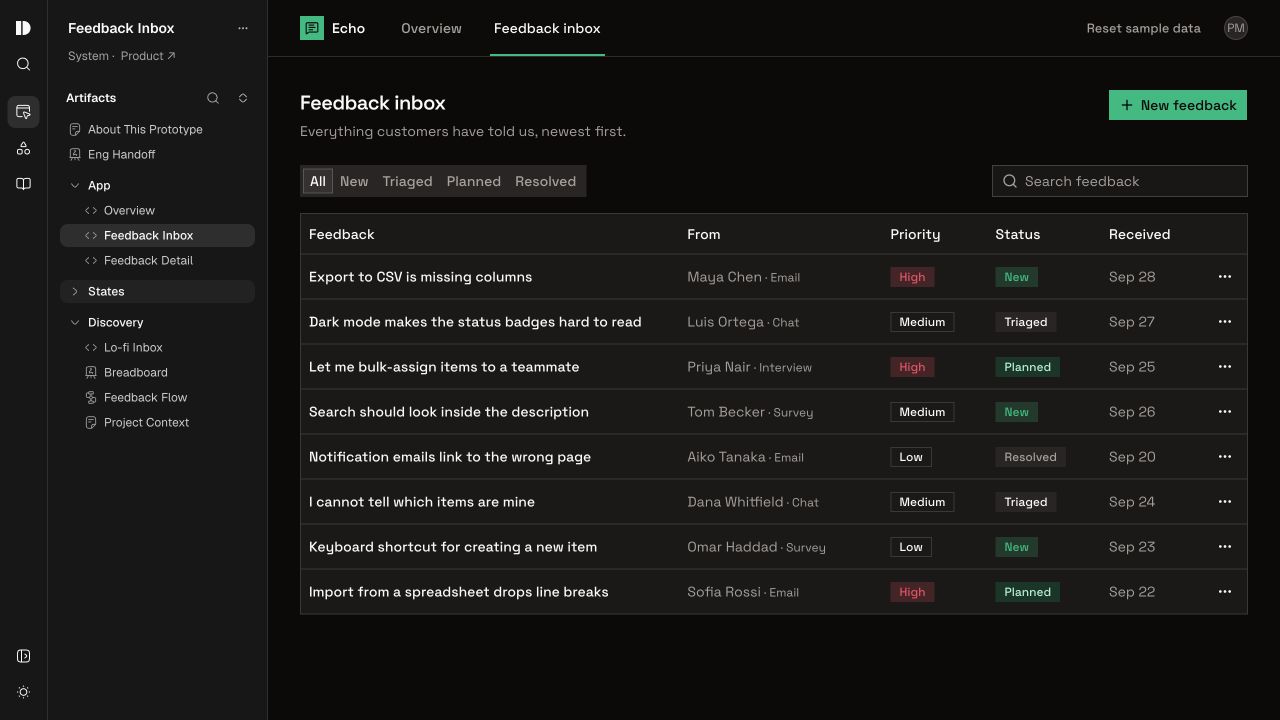1280x720 pixels.
Task: Open row actions for Dark mode feedback
Action: [x=1225, y=322]
